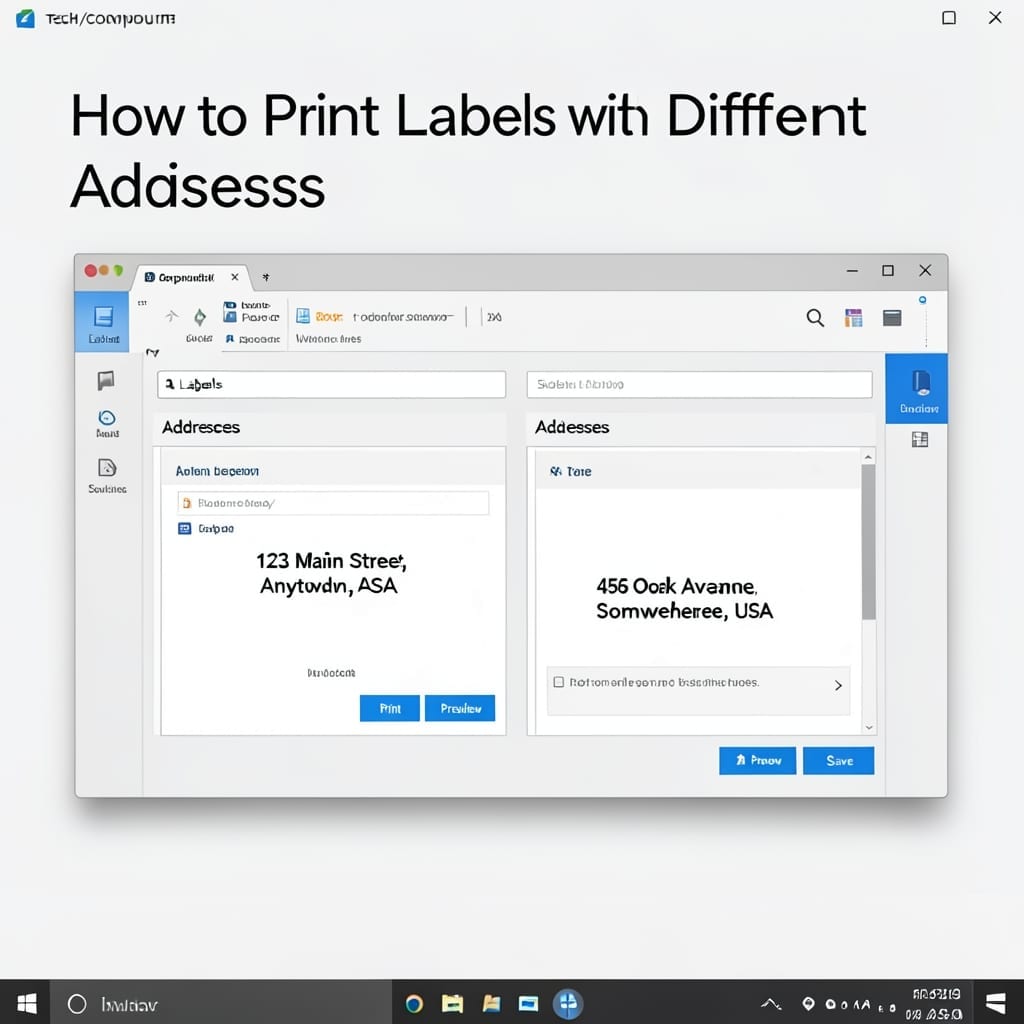Select the blue Labels sidebar button at top left

[103, 323]
